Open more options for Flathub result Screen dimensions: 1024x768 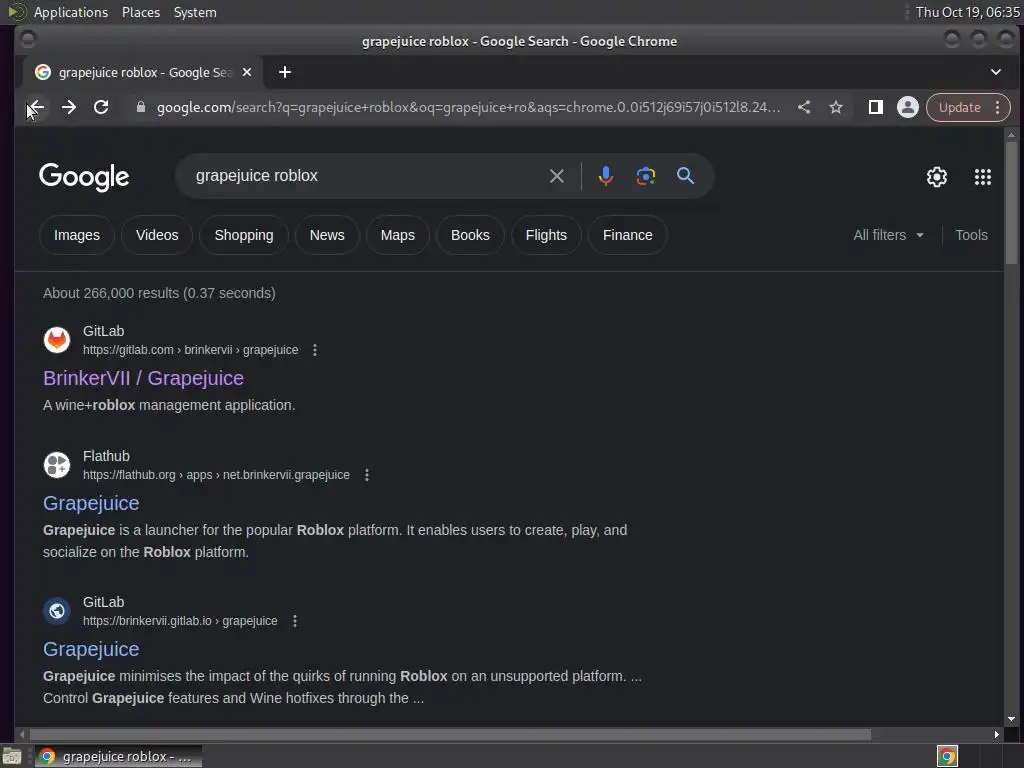coord(367,475)
